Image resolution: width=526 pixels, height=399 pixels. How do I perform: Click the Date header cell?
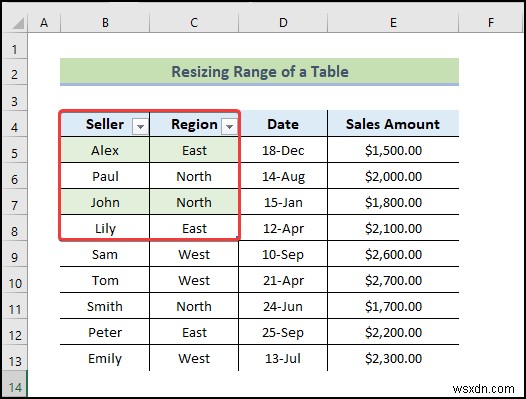[283, 124]
